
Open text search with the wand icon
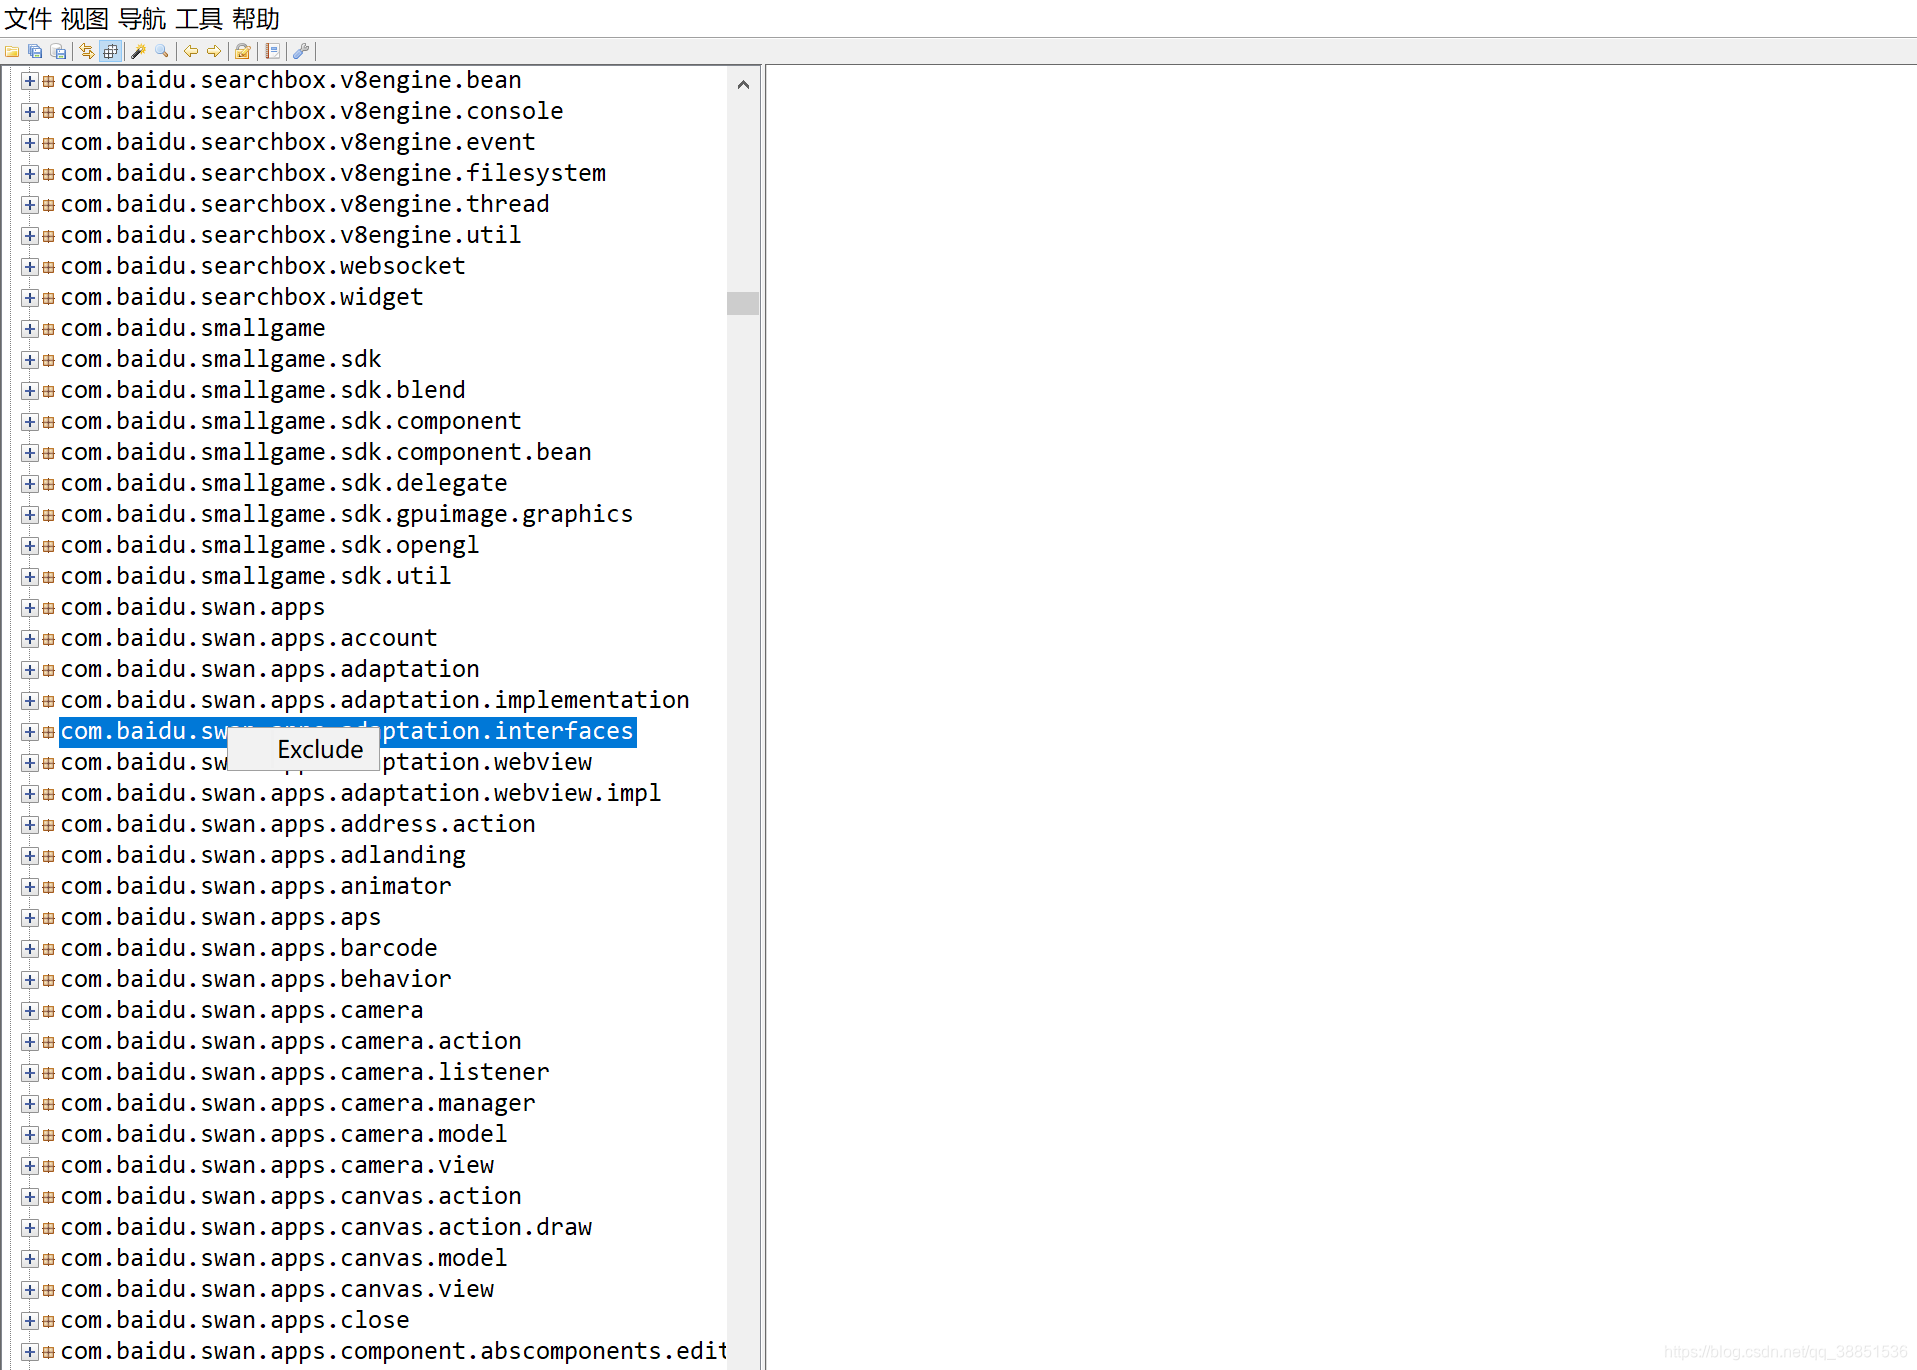coord(139,51)
